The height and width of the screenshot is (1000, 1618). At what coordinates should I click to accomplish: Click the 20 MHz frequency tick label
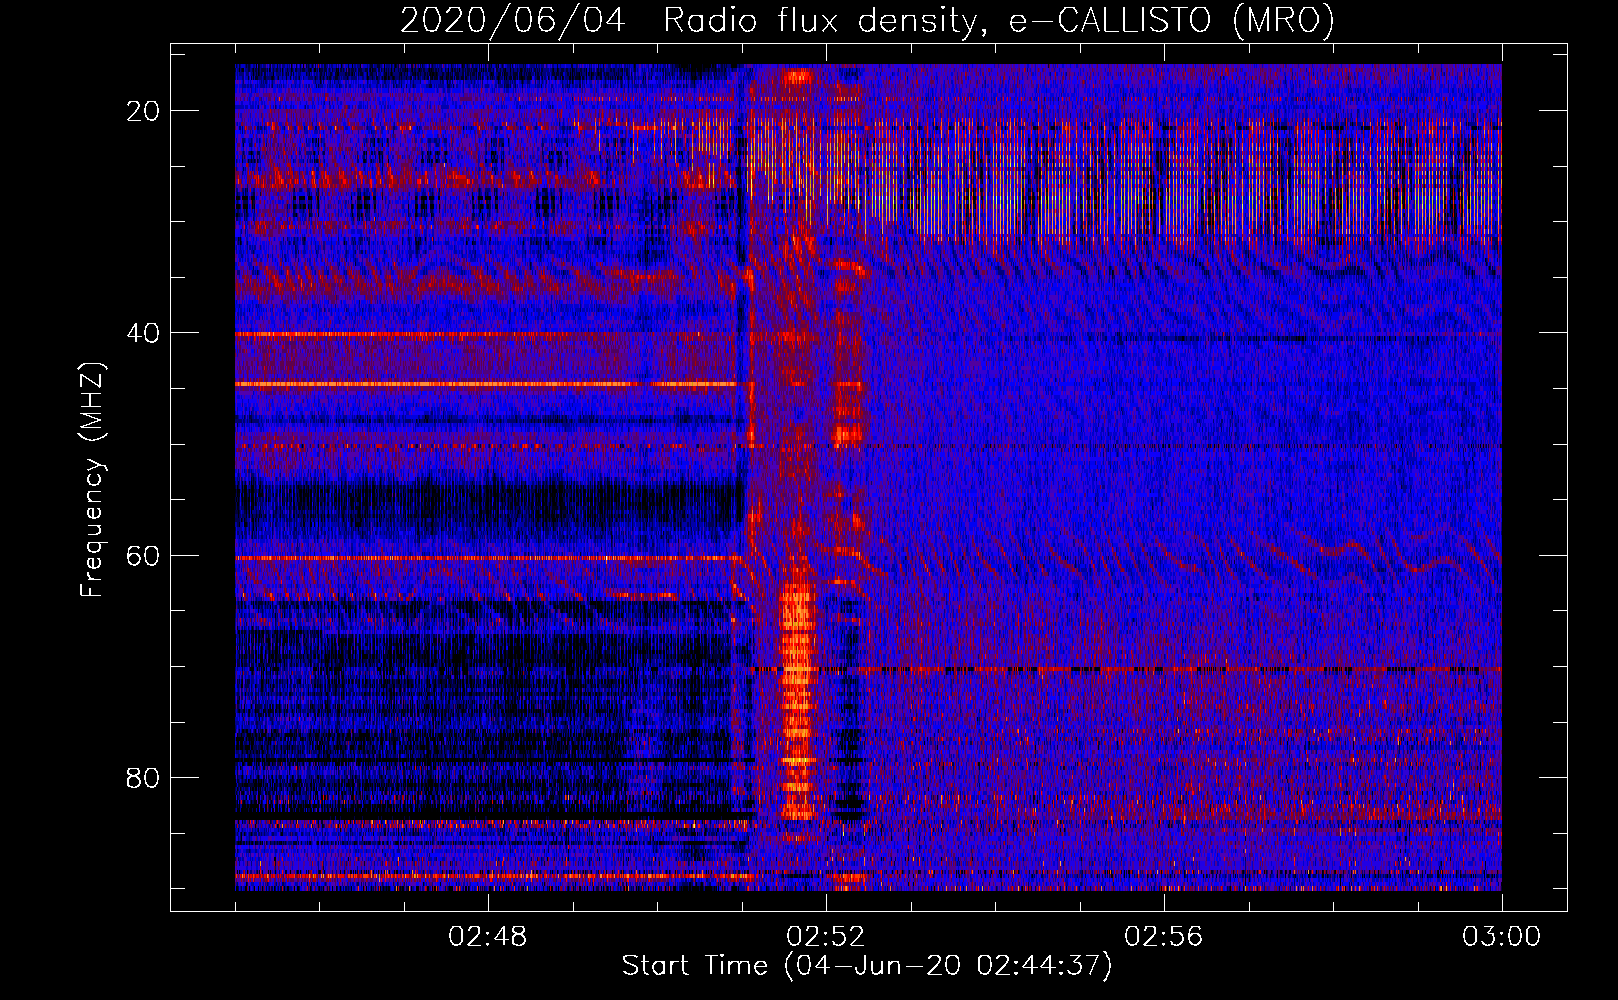pyautogui.click(x=143, y=111)
